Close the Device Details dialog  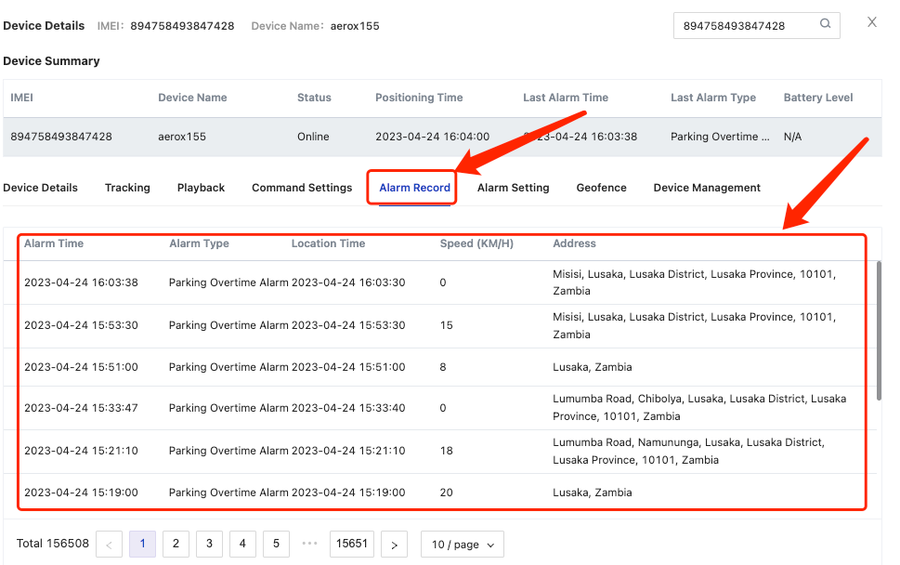point(872,22)
